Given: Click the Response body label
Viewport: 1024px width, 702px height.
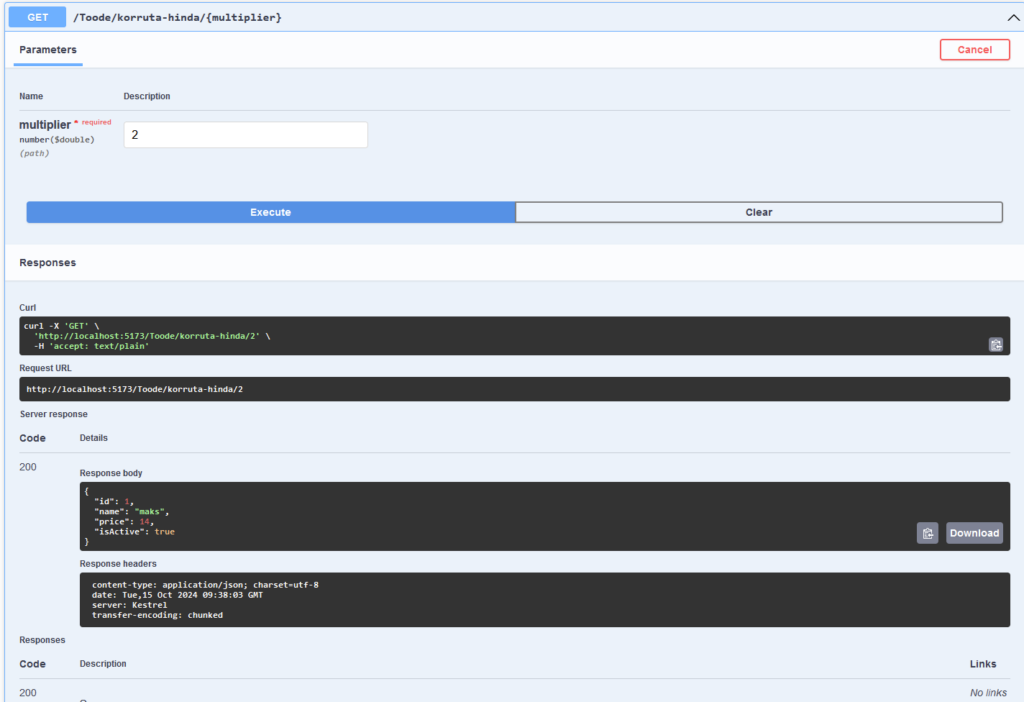Looking at the screenshot, I should (x=111, y=473).
